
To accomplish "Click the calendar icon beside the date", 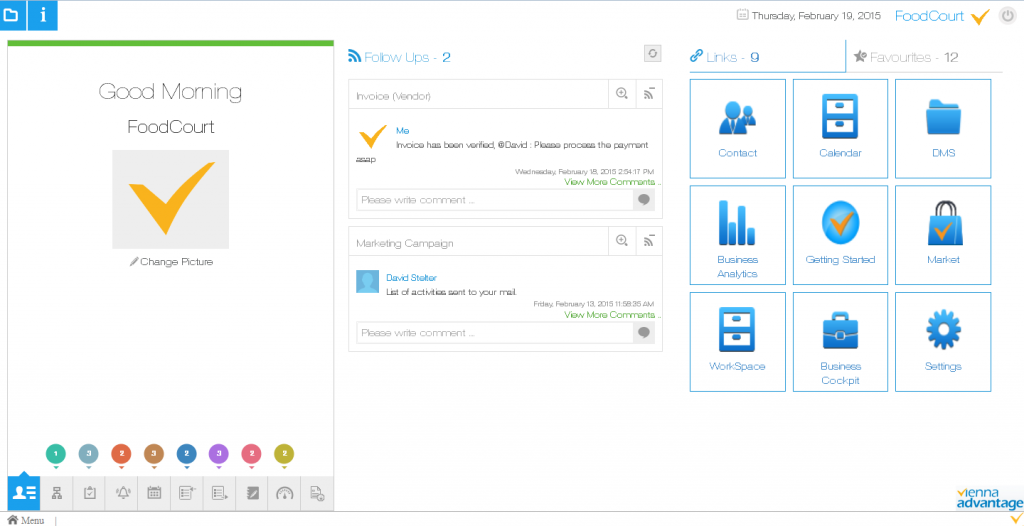I will click(x=742, y=14).
